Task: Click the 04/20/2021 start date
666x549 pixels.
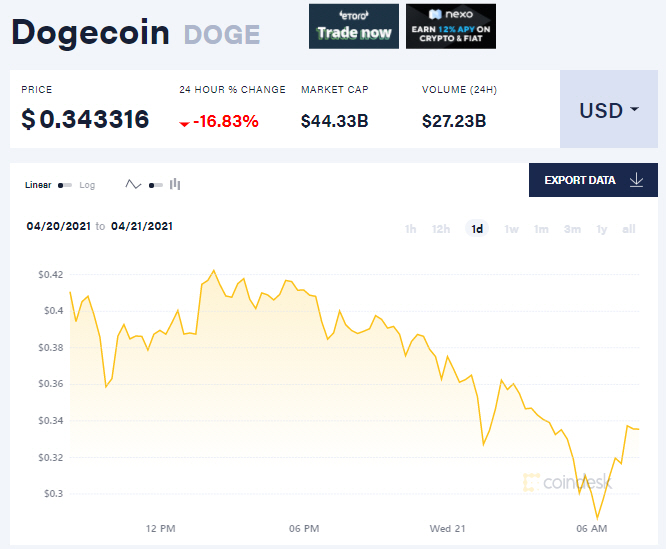Action: pos(57,226)
